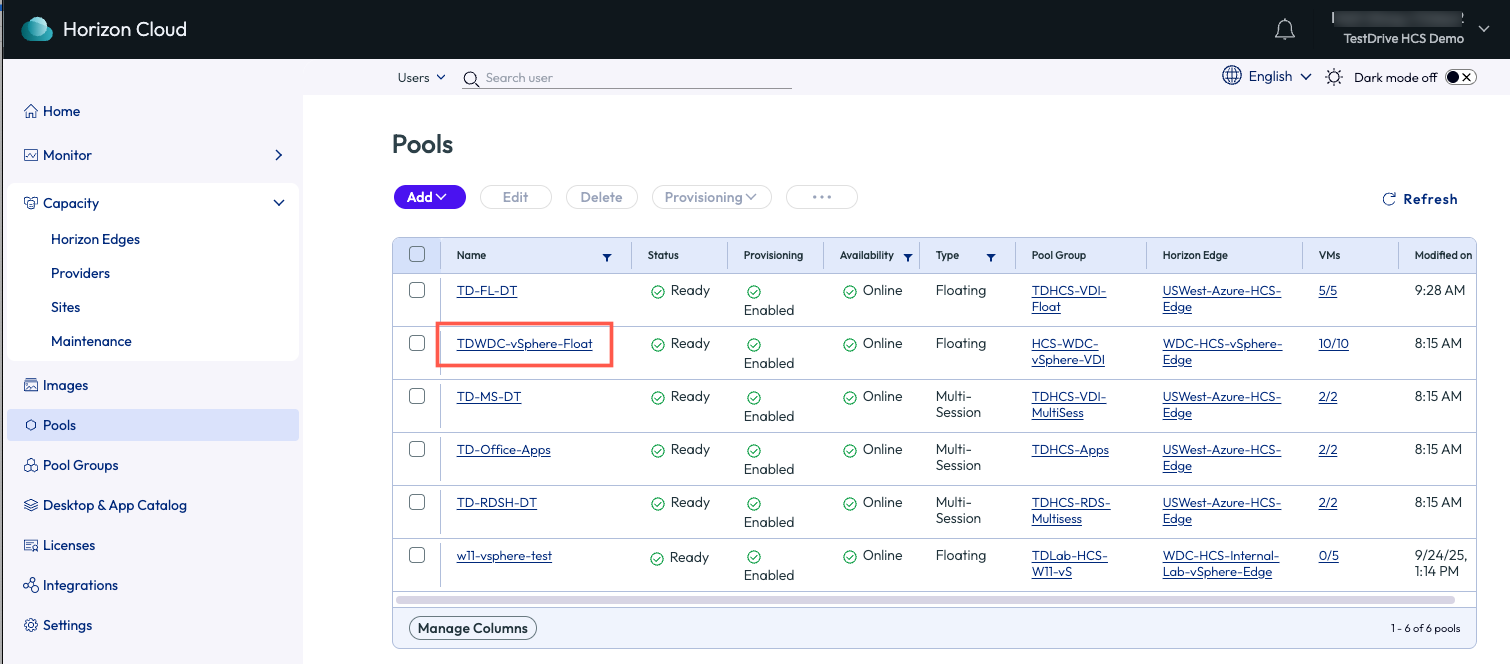Viewport: 1510px width, 664px height.
Task: Open the TDWDC-vSphere-Float pool link
Action: (524, 344)
